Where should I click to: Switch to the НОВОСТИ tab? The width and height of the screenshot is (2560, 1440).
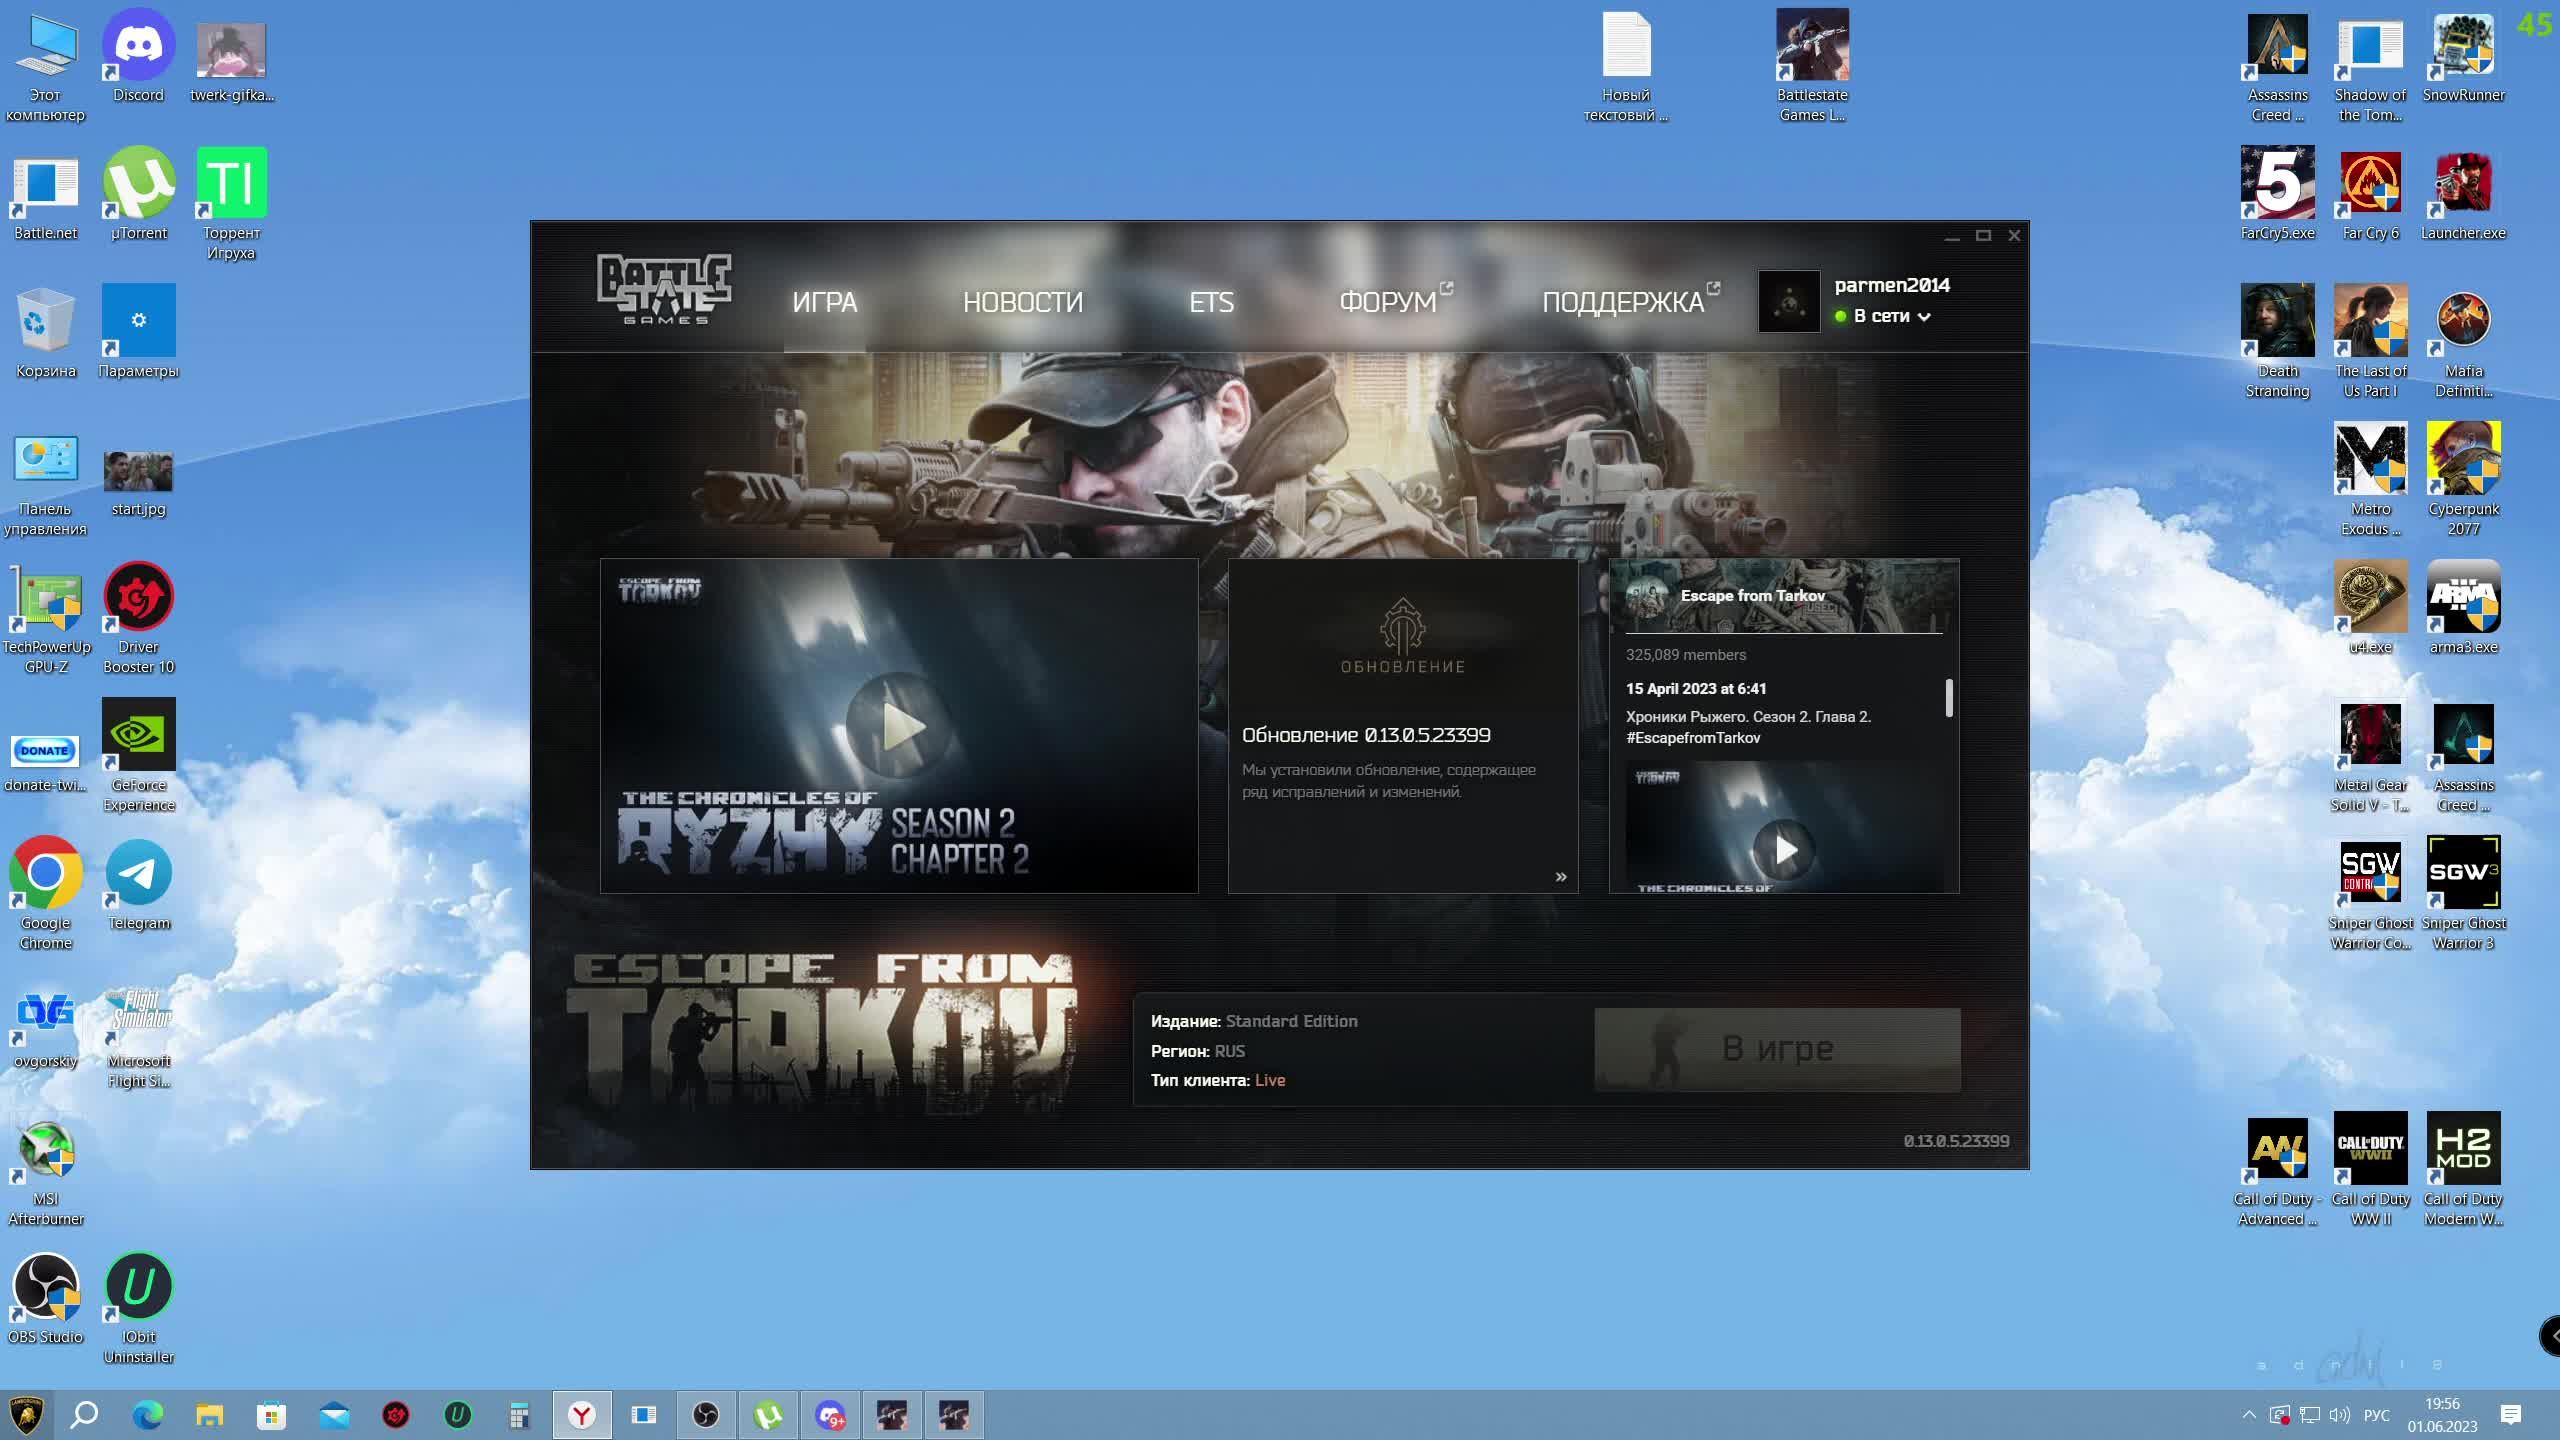tap(1022, 302)
